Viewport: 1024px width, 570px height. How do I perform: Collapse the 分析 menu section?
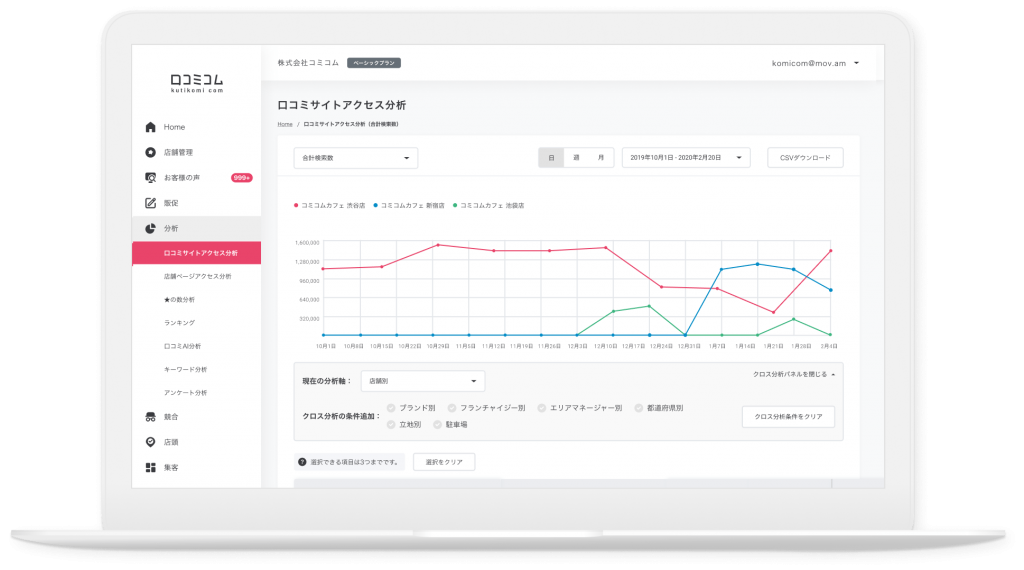(197, 229)
